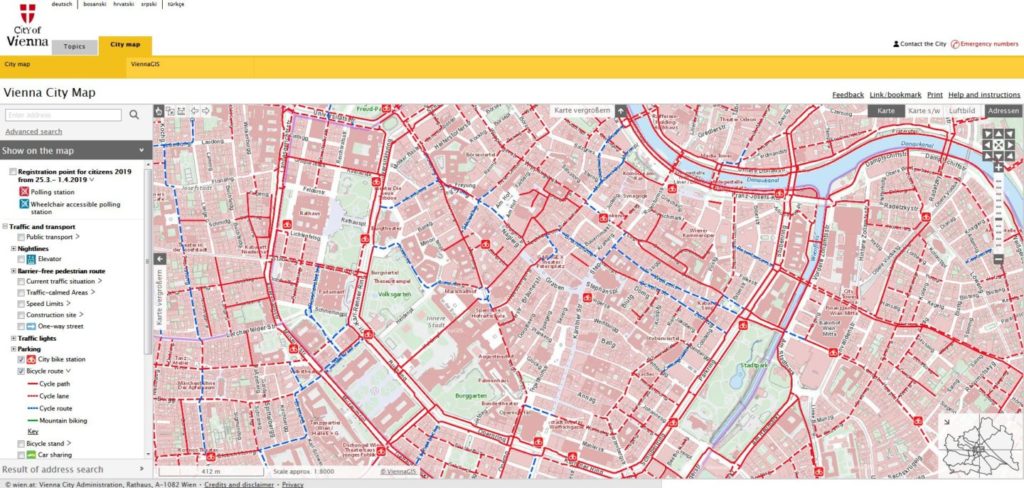
Task: Uncheck the Bicycle route layer
Action: pos(21,371)
